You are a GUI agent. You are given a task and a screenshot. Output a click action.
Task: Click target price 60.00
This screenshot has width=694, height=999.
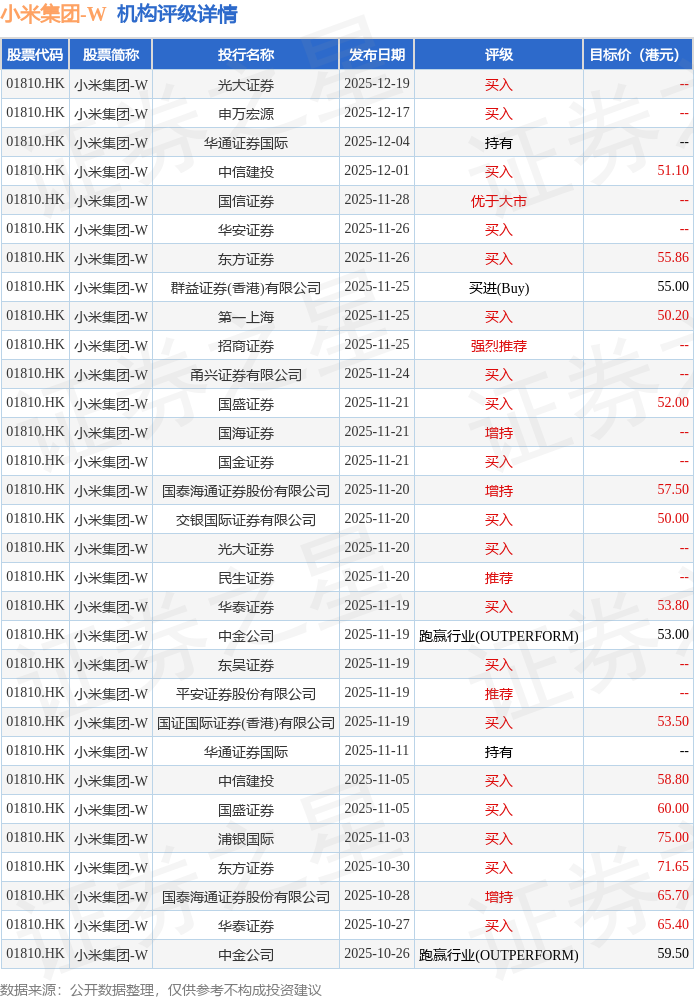click(x=673, y=809)
